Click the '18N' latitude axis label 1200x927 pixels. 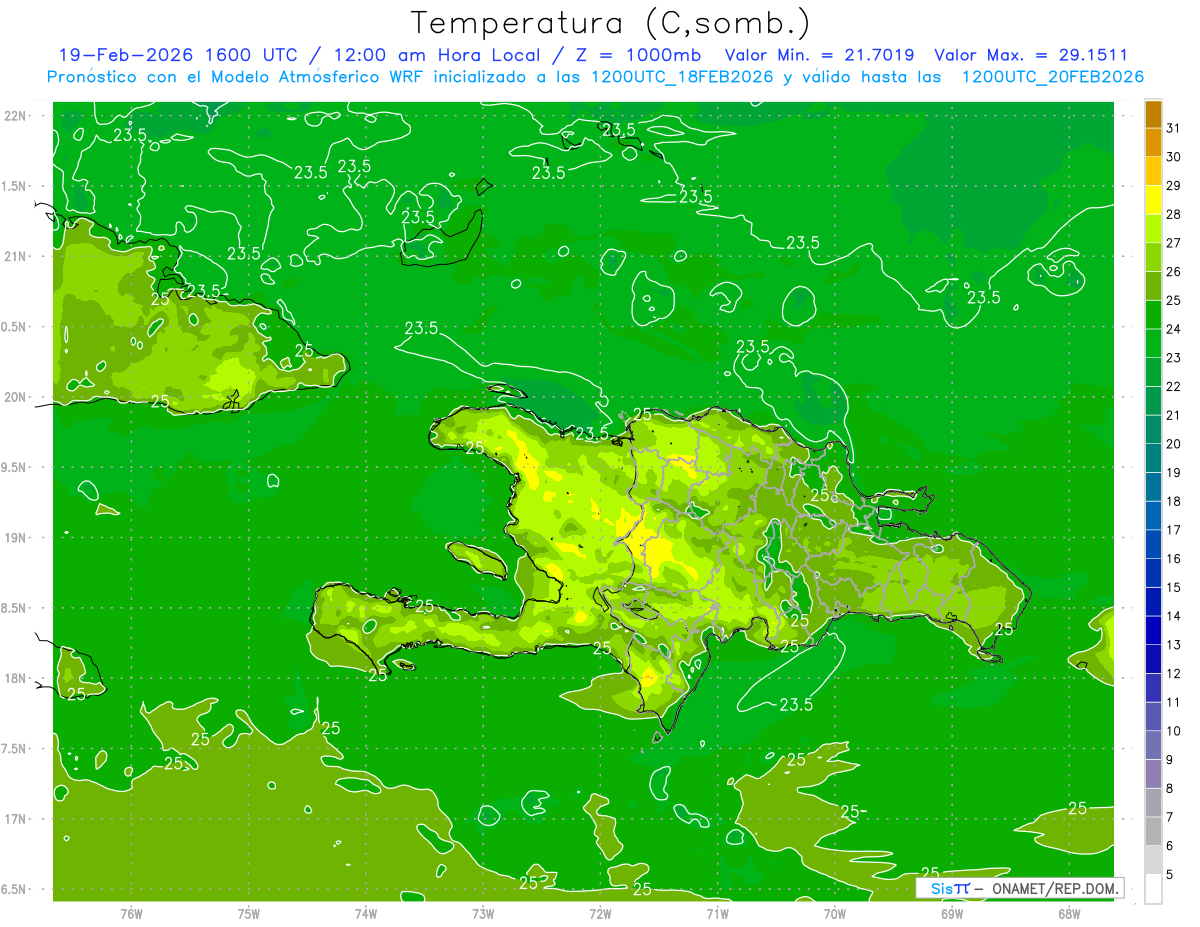(15, 678)
